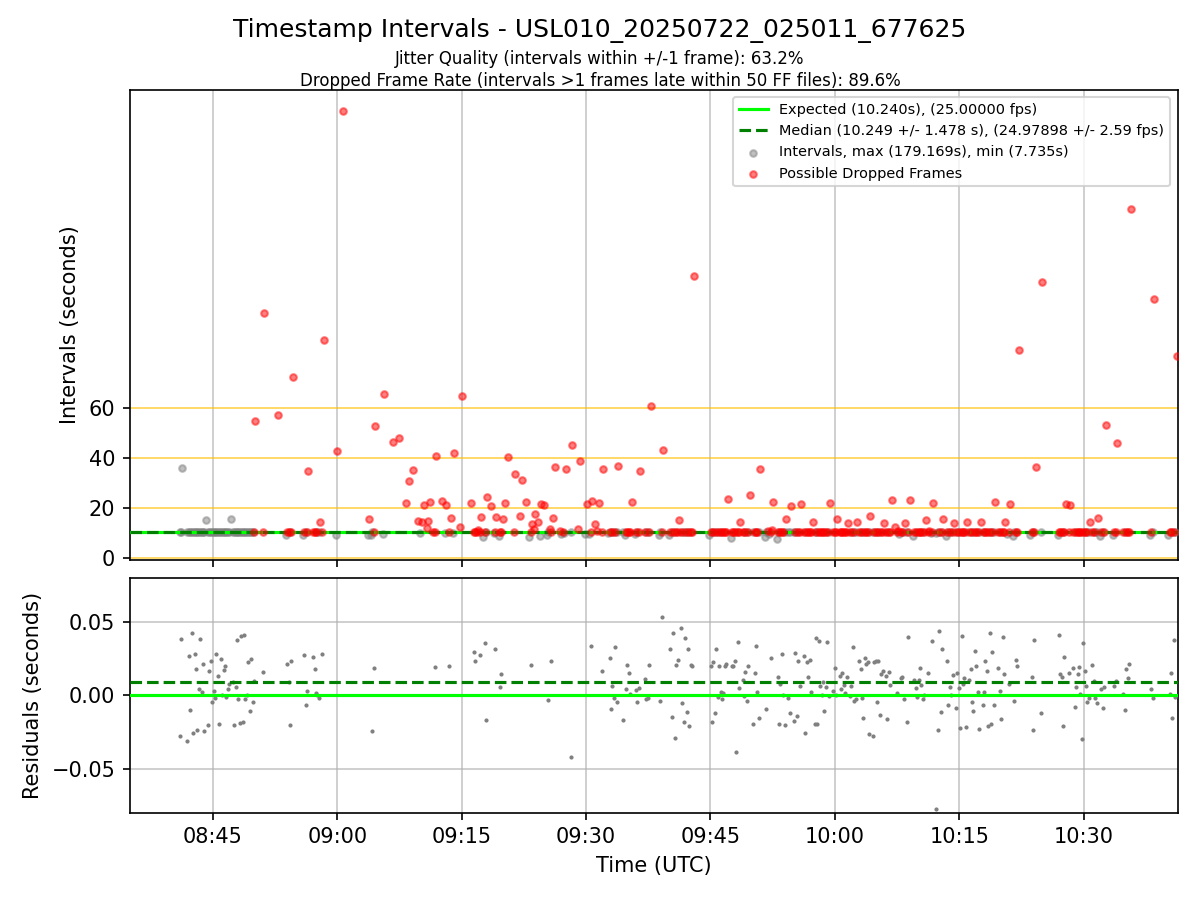This screenshot has width=1200, height=900.
Task: Click the y-axis tick label '20'
Action: (104, 508)
